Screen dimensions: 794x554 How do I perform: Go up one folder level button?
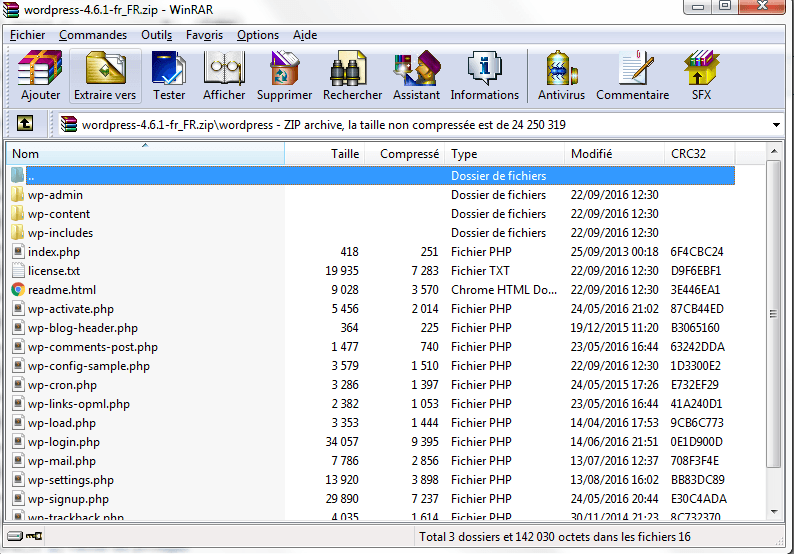(25, 124)
